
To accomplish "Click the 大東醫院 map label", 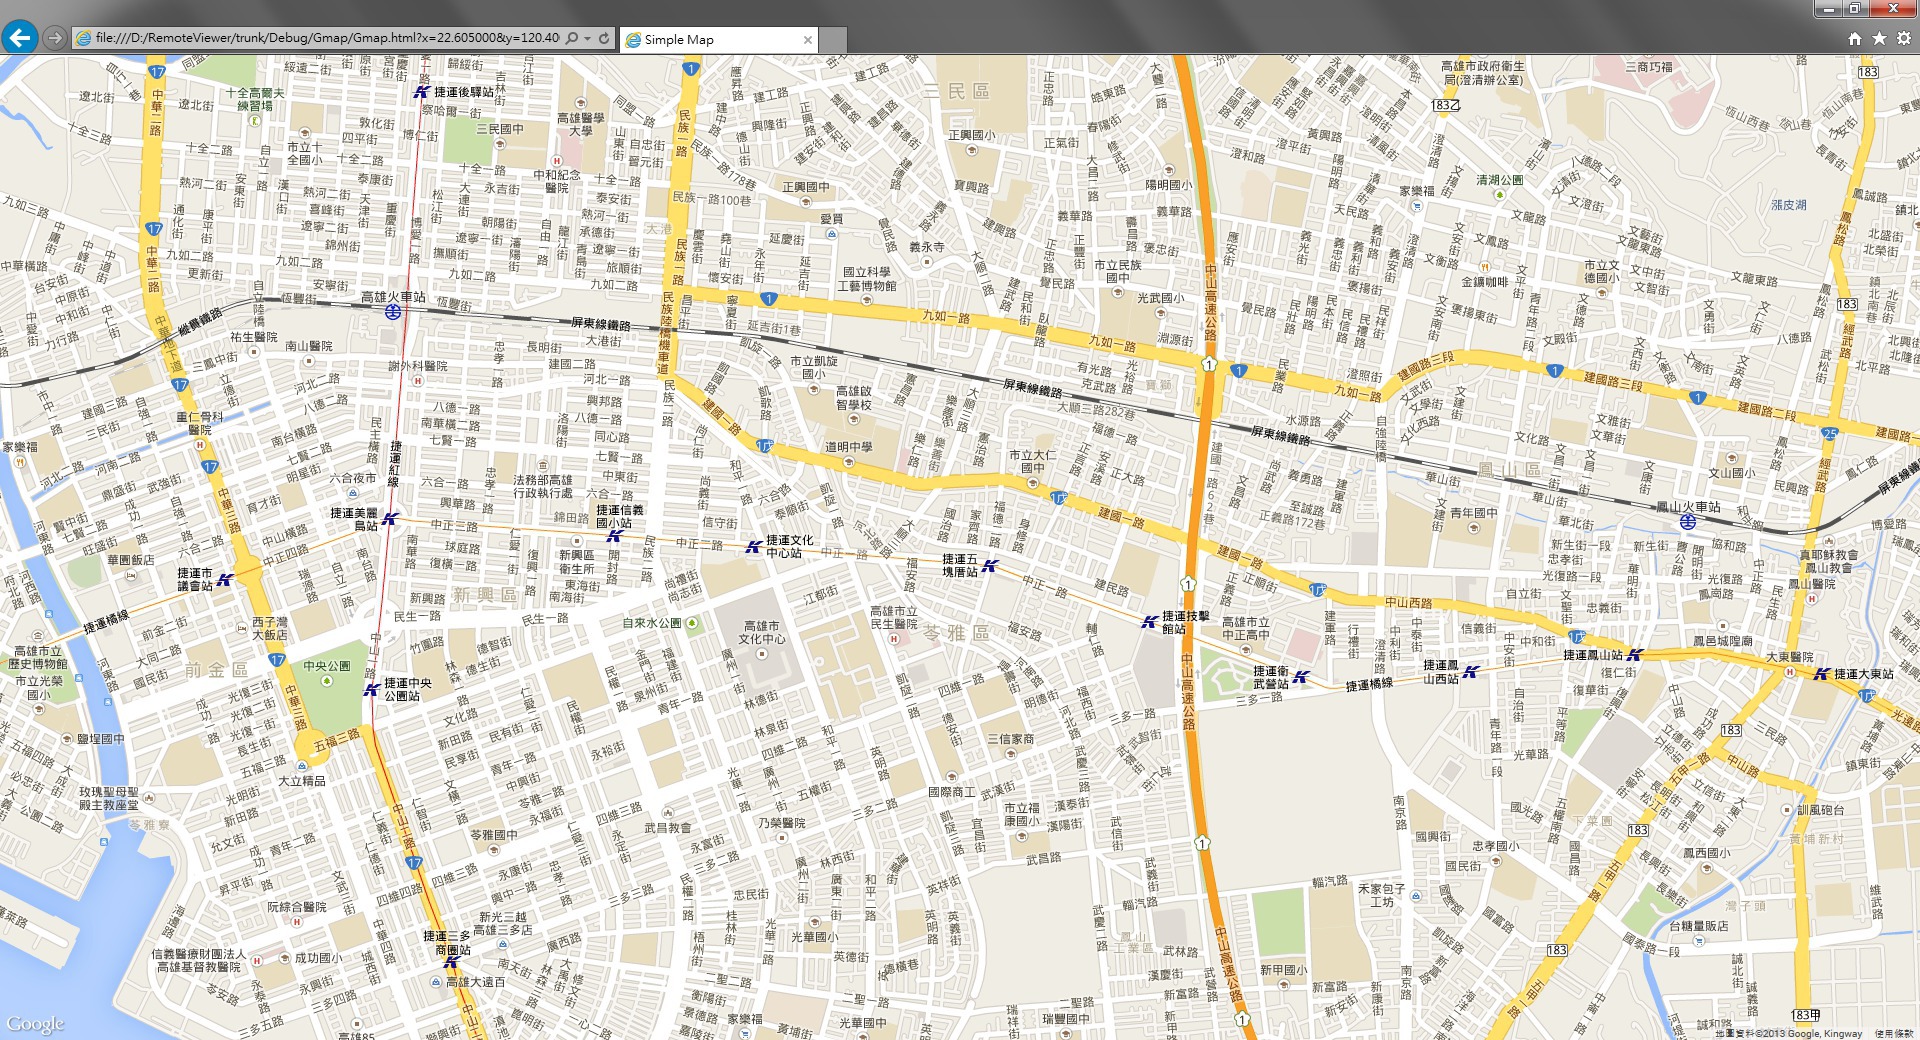I will coord(1790,657).
